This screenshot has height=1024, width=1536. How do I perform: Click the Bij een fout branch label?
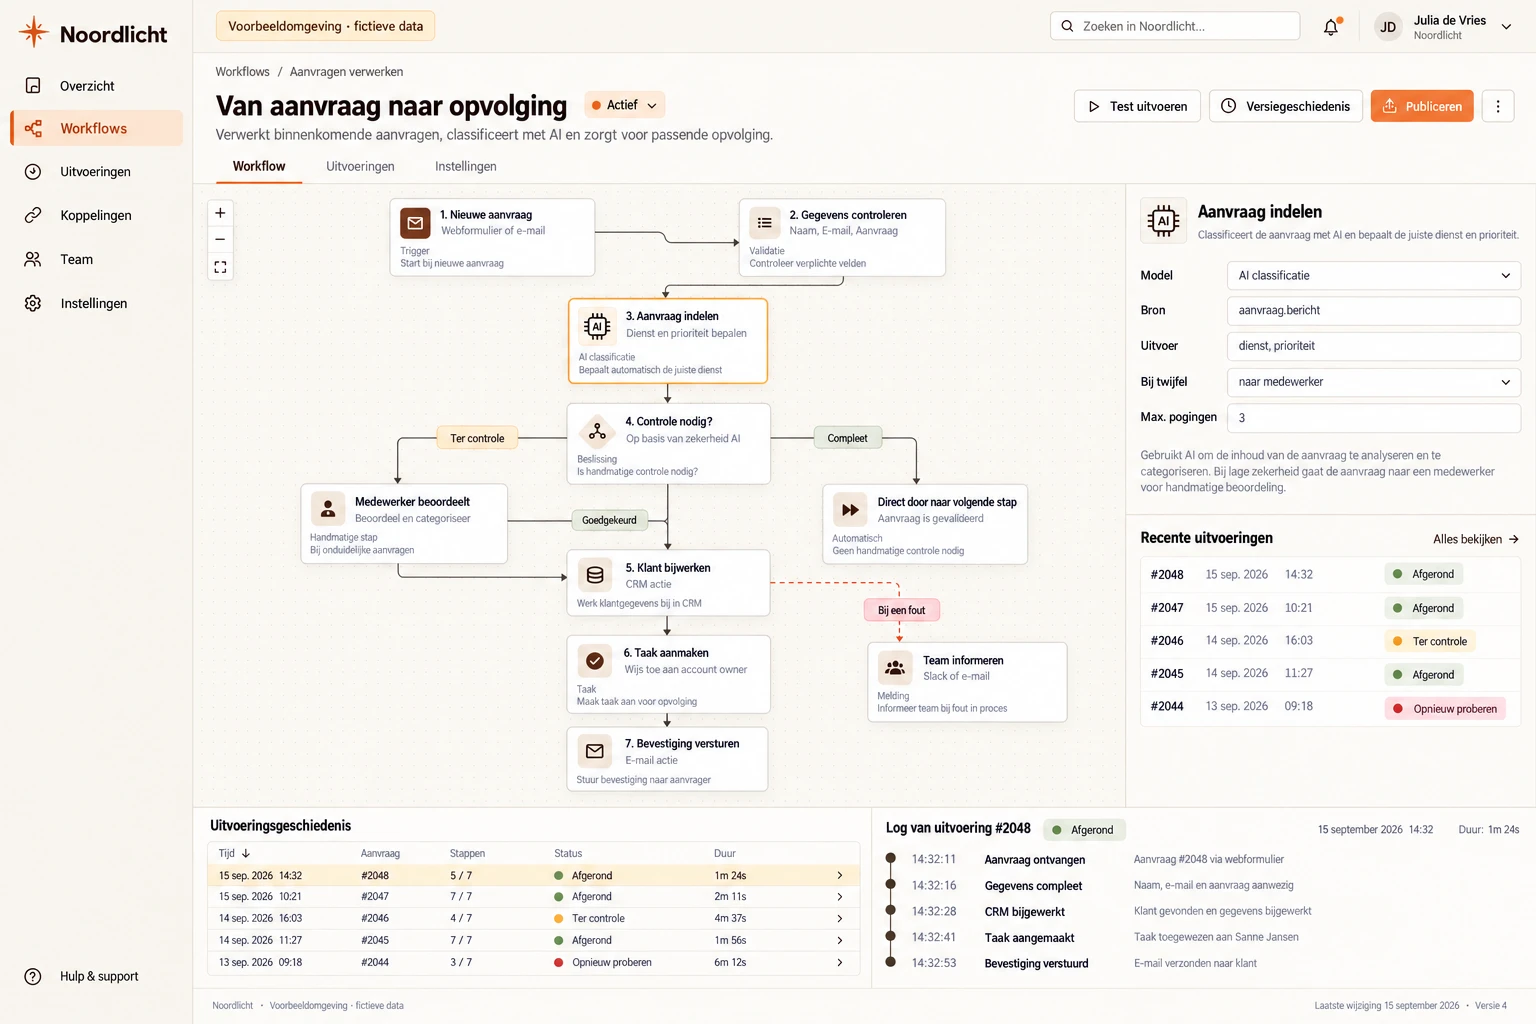coord(902,610)
